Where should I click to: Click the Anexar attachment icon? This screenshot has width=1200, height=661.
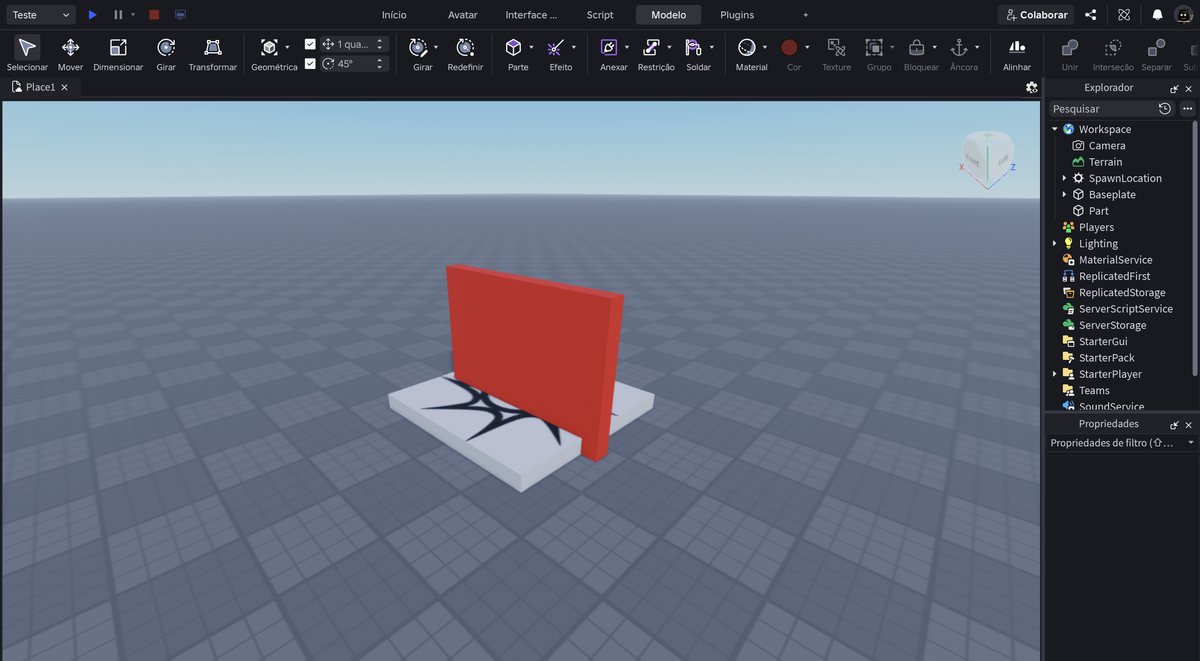[609, 48]
